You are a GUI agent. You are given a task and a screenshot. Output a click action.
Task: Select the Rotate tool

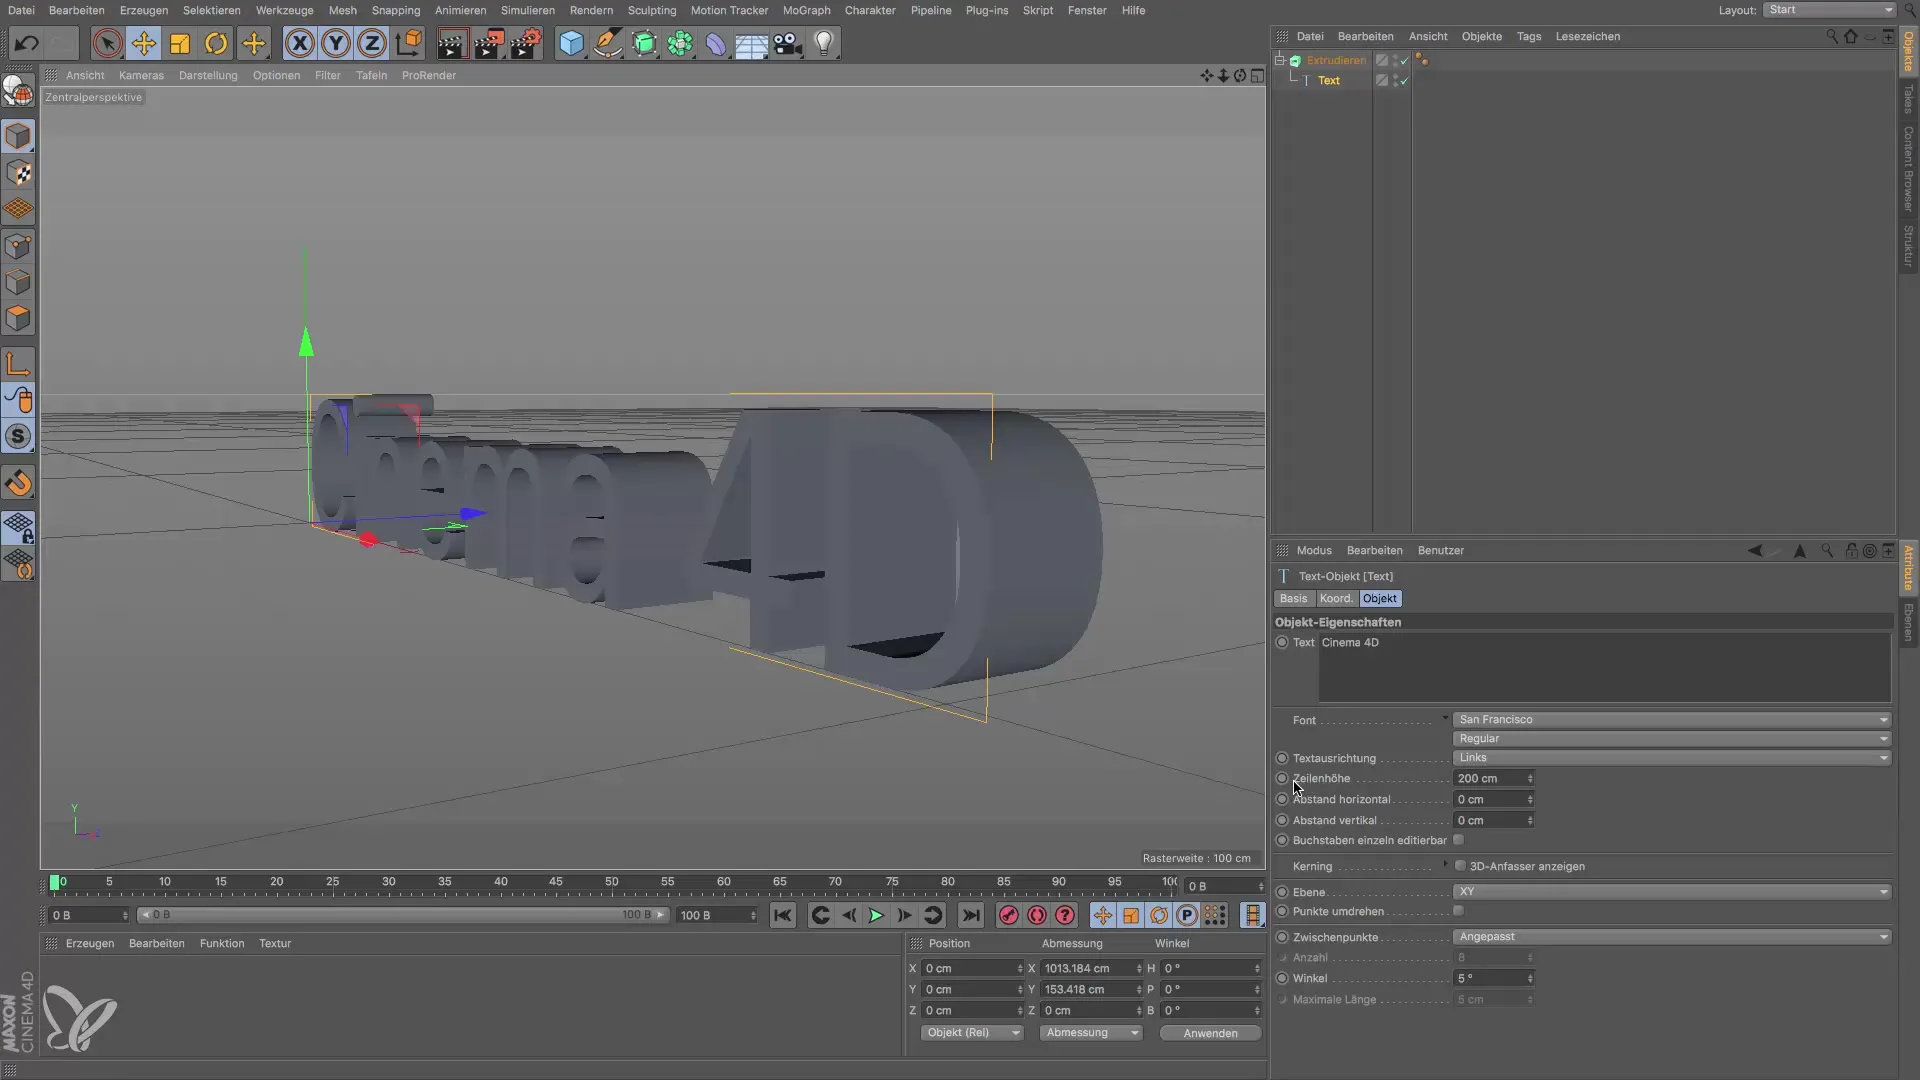pyautogui.click(x=216, y=44)
